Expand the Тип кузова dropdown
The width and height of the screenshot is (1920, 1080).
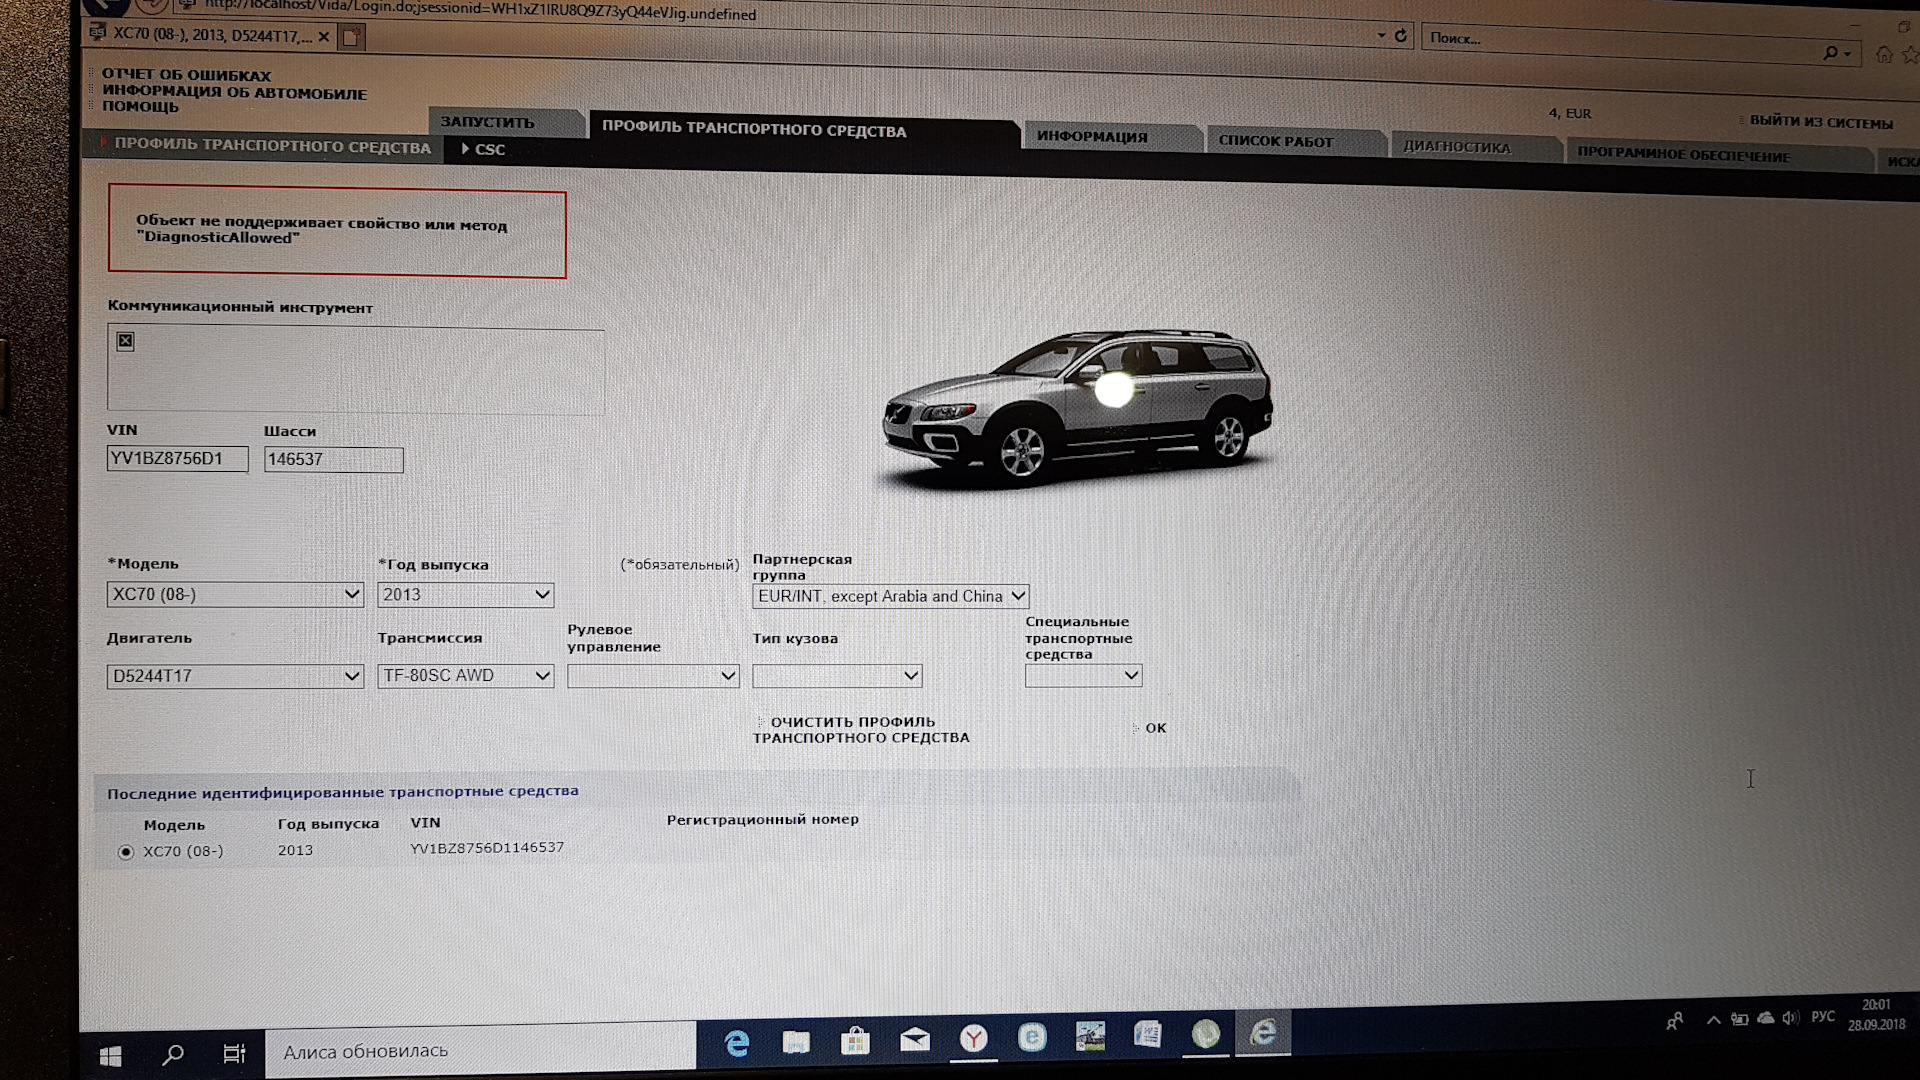tap(837, 676)
